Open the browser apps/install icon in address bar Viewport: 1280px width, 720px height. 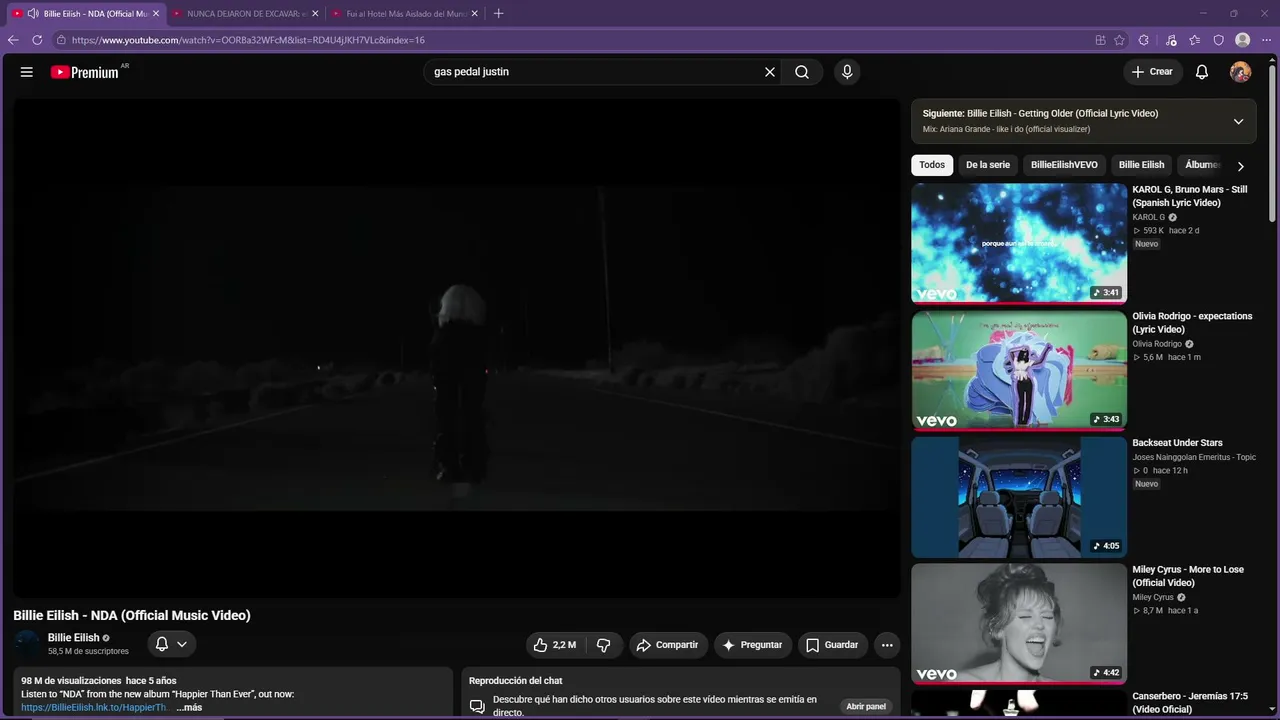[1100, 40]
